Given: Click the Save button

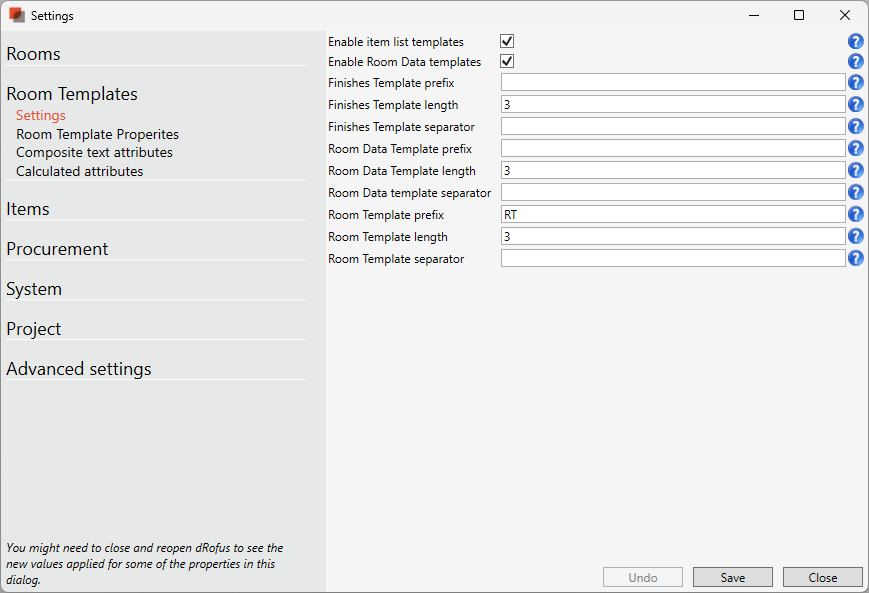Looking at the screenshot, I should (733, 577).
